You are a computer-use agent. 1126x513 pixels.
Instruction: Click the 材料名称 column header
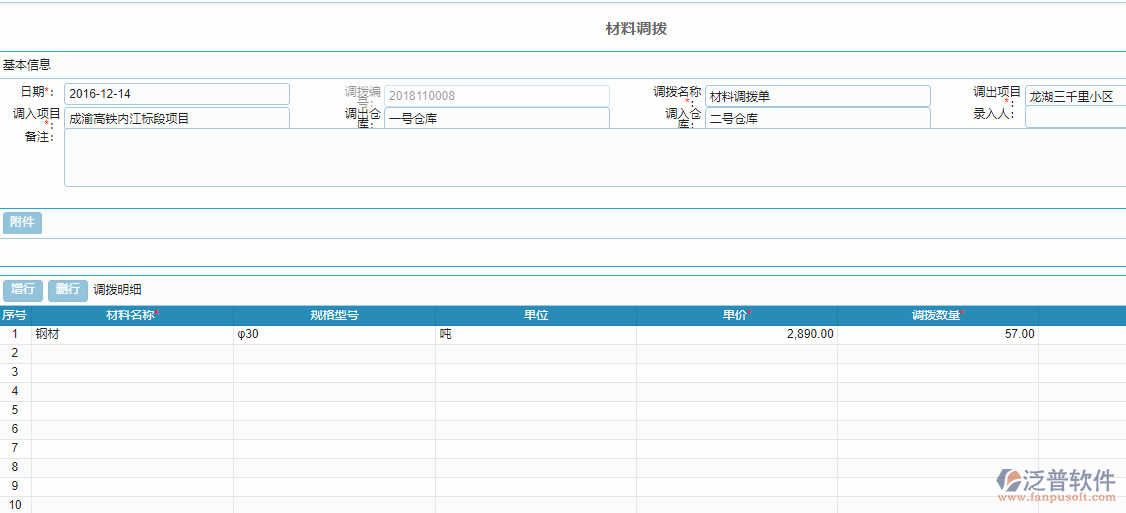tap(132, 315)
